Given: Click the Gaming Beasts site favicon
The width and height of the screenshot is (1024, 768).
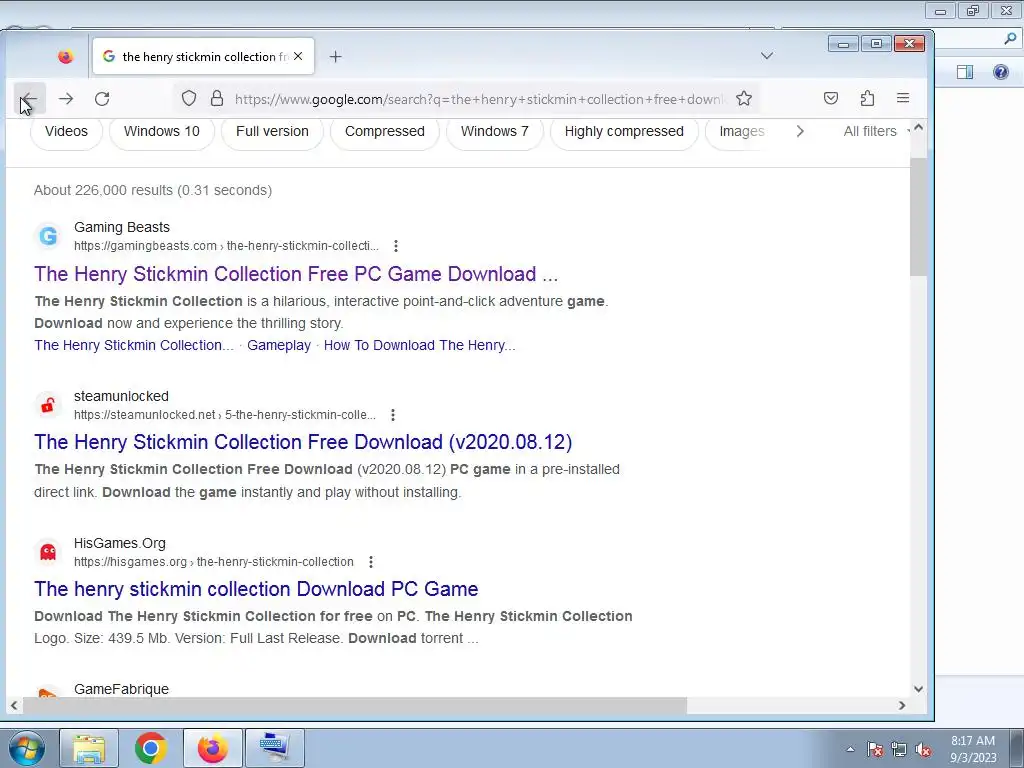Looking at the screenshot, I should (48, 236).
